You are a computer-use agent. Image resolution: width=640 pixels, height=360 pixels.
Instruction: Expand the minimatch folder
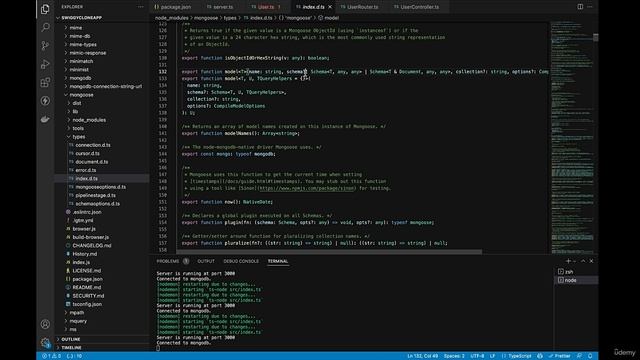[81, 61]
